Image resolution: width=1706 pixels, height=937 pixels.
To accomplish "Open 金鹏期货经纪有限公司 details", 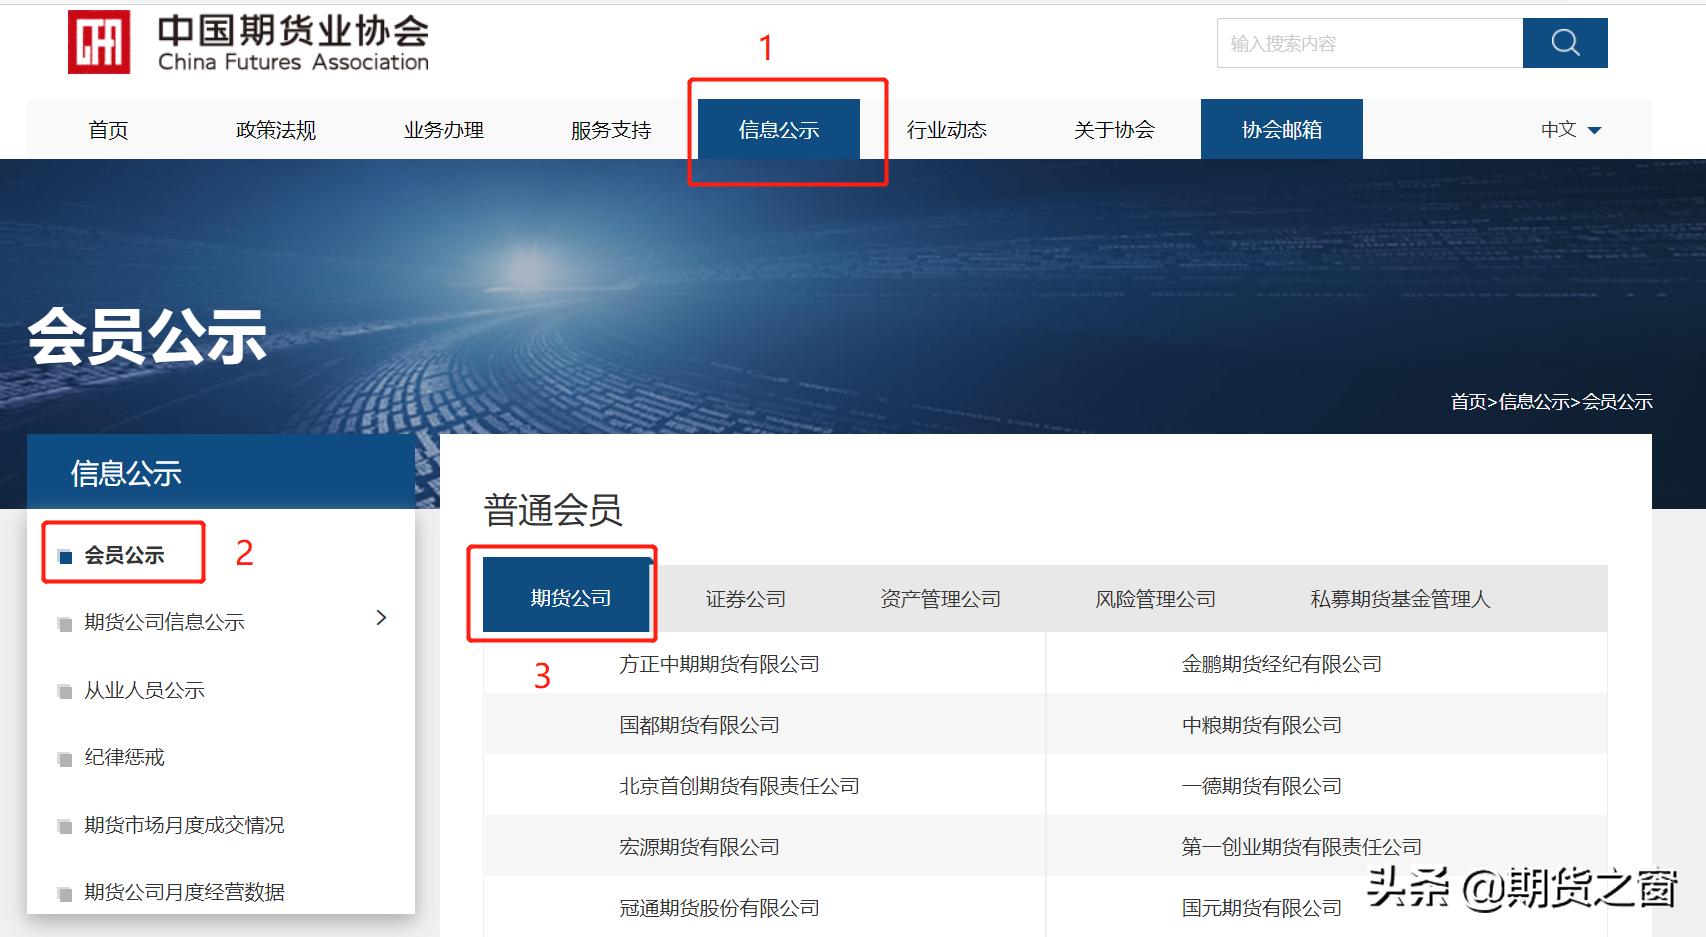I will coord(1283,663).
